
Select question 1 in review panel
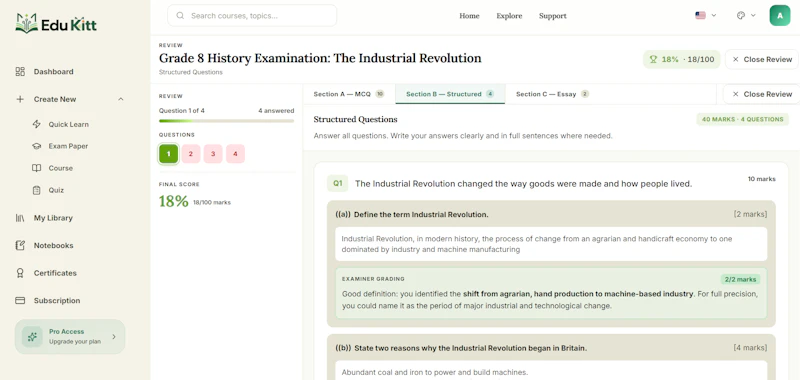point(168,154)
